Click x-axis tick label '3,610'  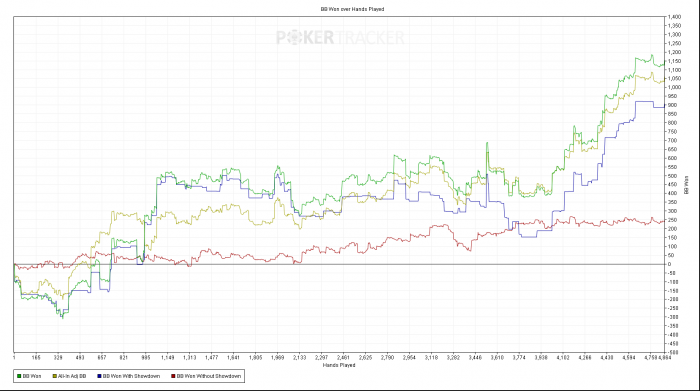(497, 358)
